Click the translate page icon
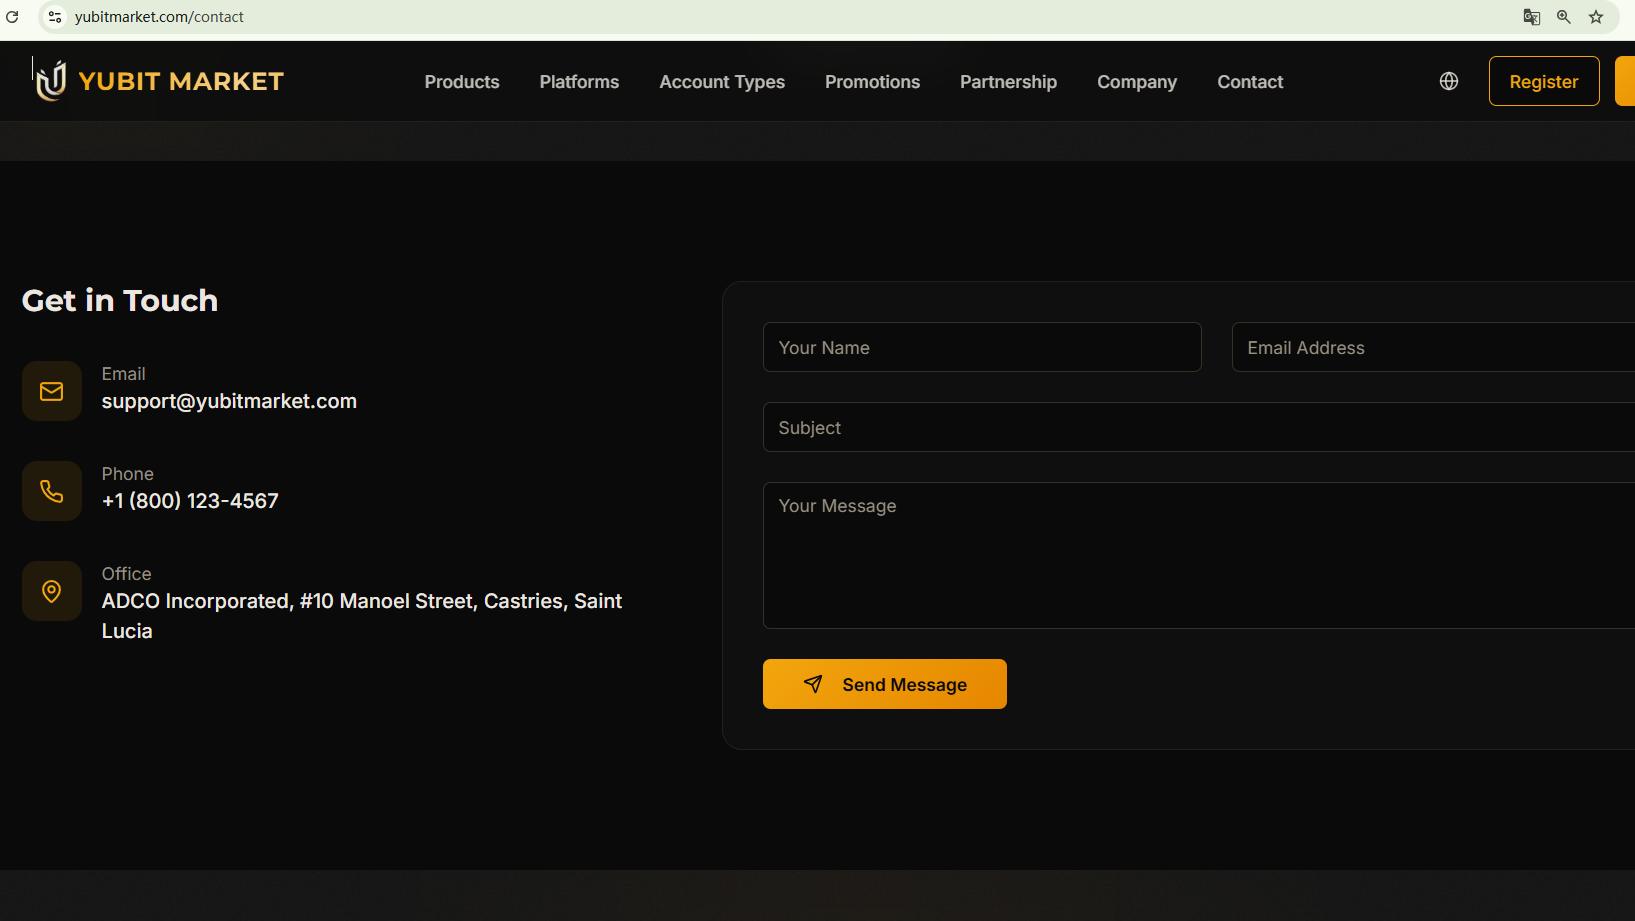Viewport: 1635px width, 921px height. click(x=1531, y=17)
